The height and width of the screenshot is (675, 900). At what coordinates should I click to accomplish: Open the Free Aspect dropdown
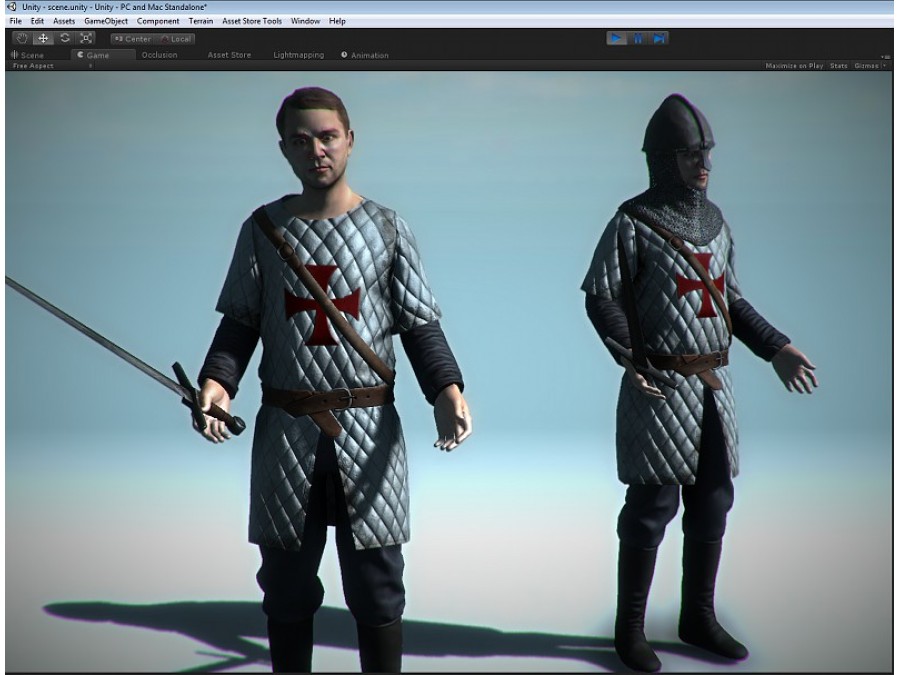(52, 66)
